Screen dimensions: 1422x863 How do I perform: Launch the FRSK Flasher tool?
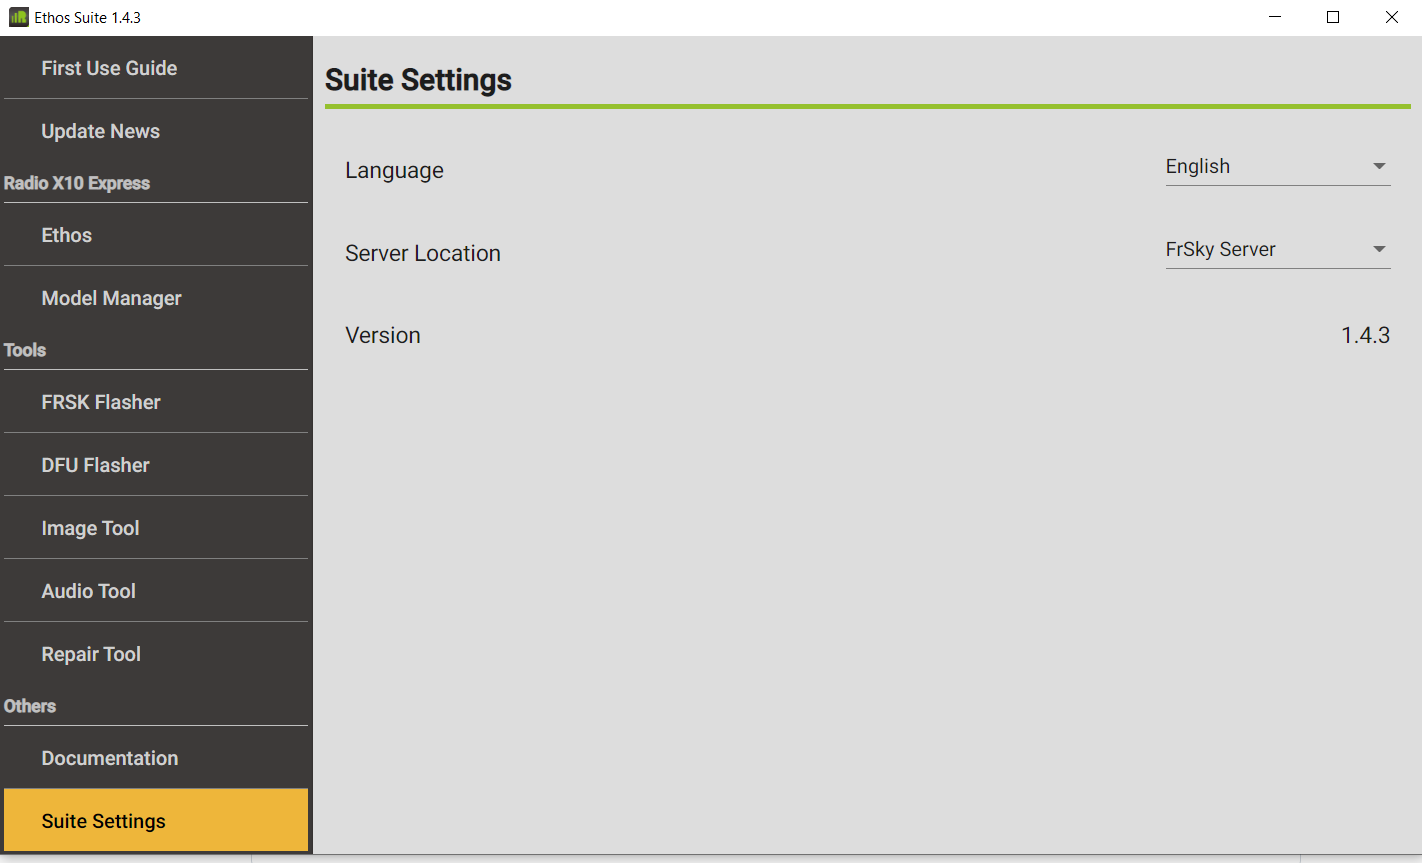100,402
